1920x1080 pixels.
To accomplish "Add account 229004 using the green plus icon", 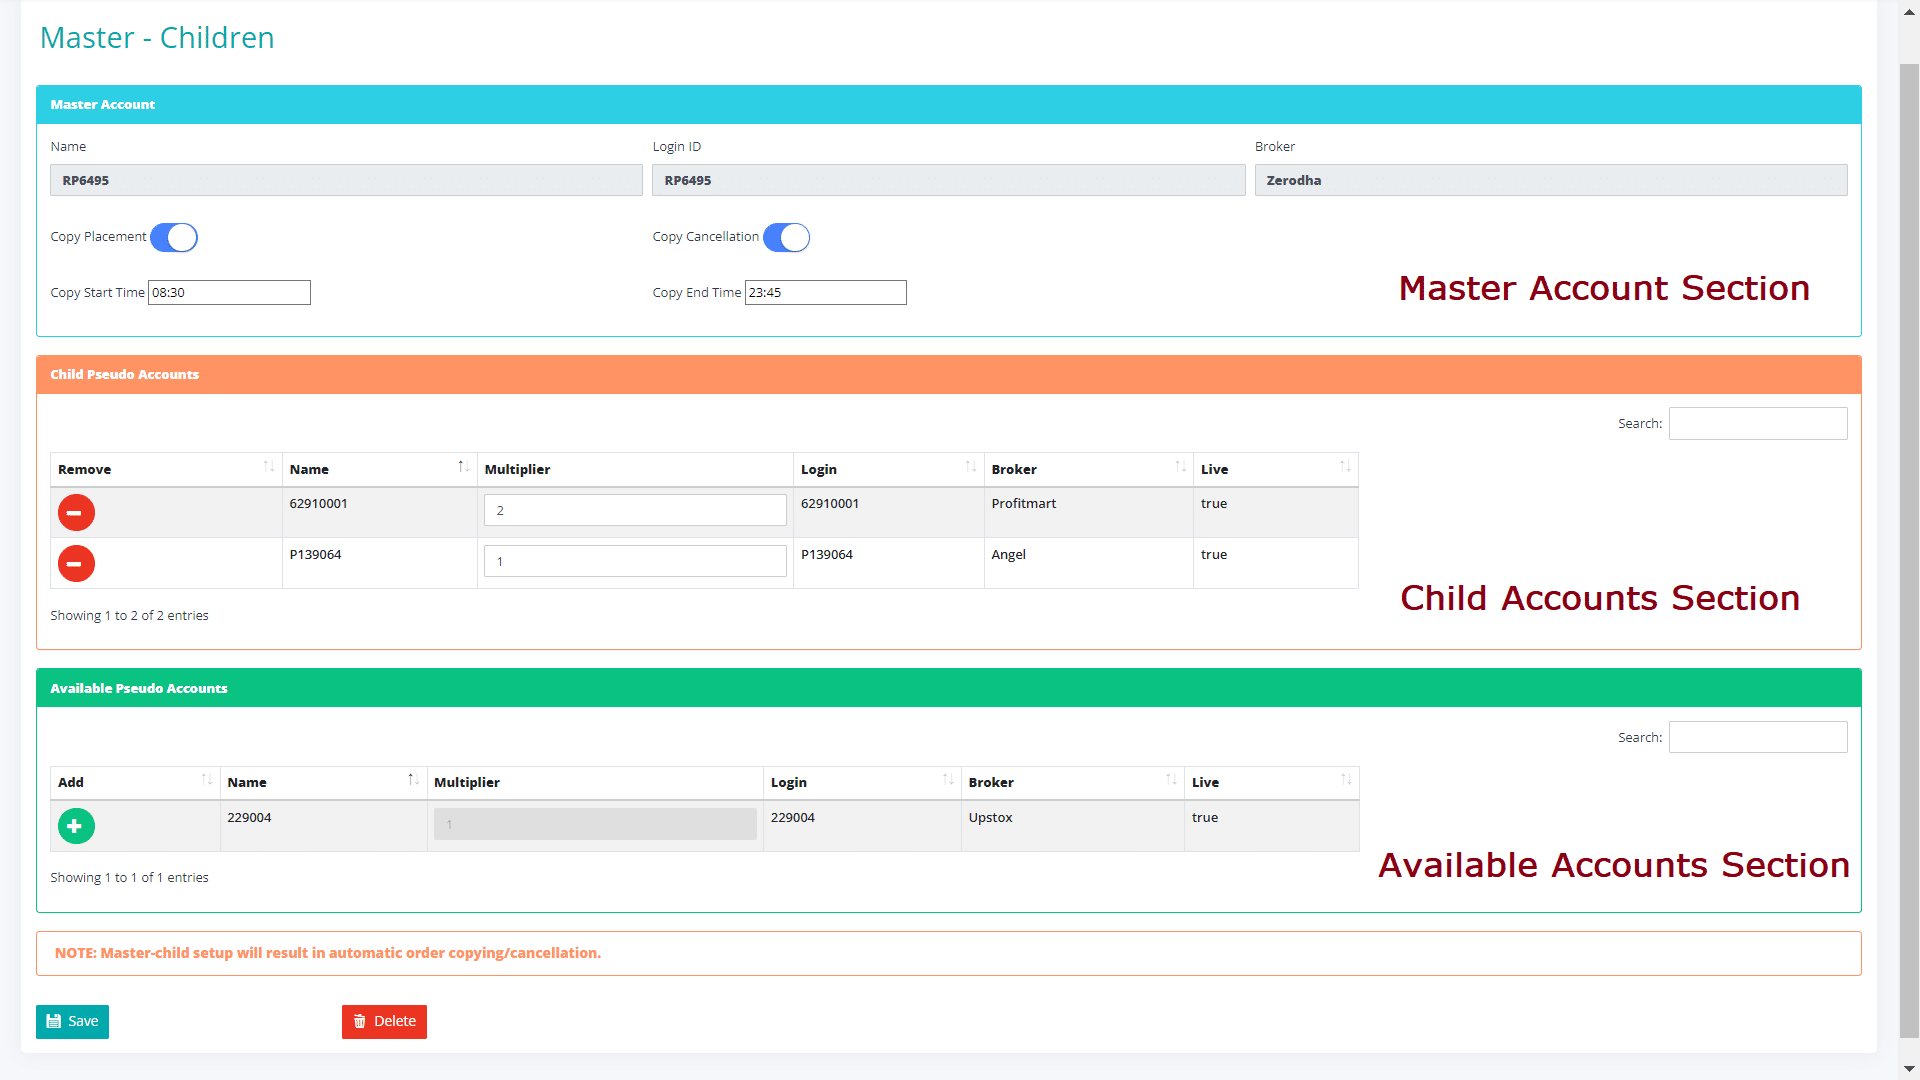I will (75, 826).
